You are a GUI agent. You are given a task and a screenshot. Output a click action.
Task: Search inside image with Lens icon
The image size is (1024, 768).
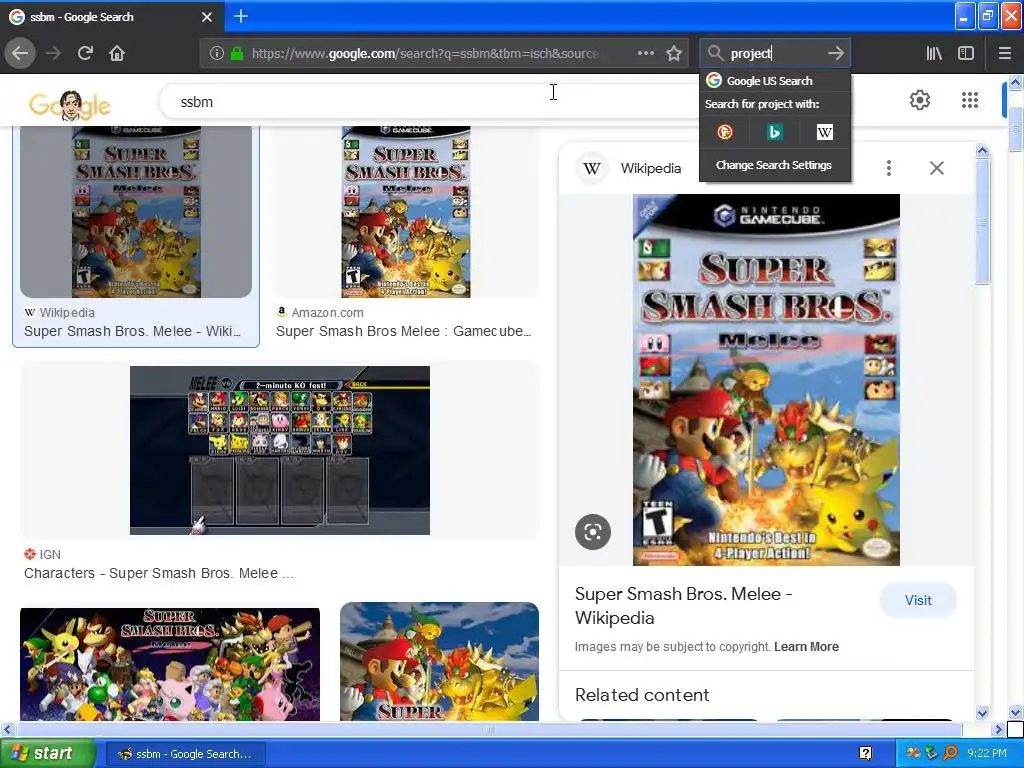[x=593, y=532]
